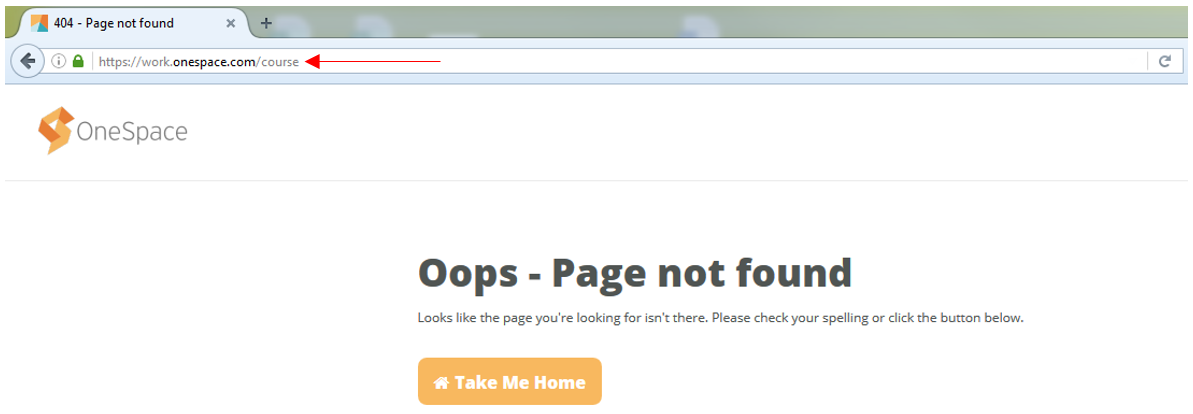Viewport: 1193px width, 414px height.
Task: Click the green padlock security icon
Action: 78,62
